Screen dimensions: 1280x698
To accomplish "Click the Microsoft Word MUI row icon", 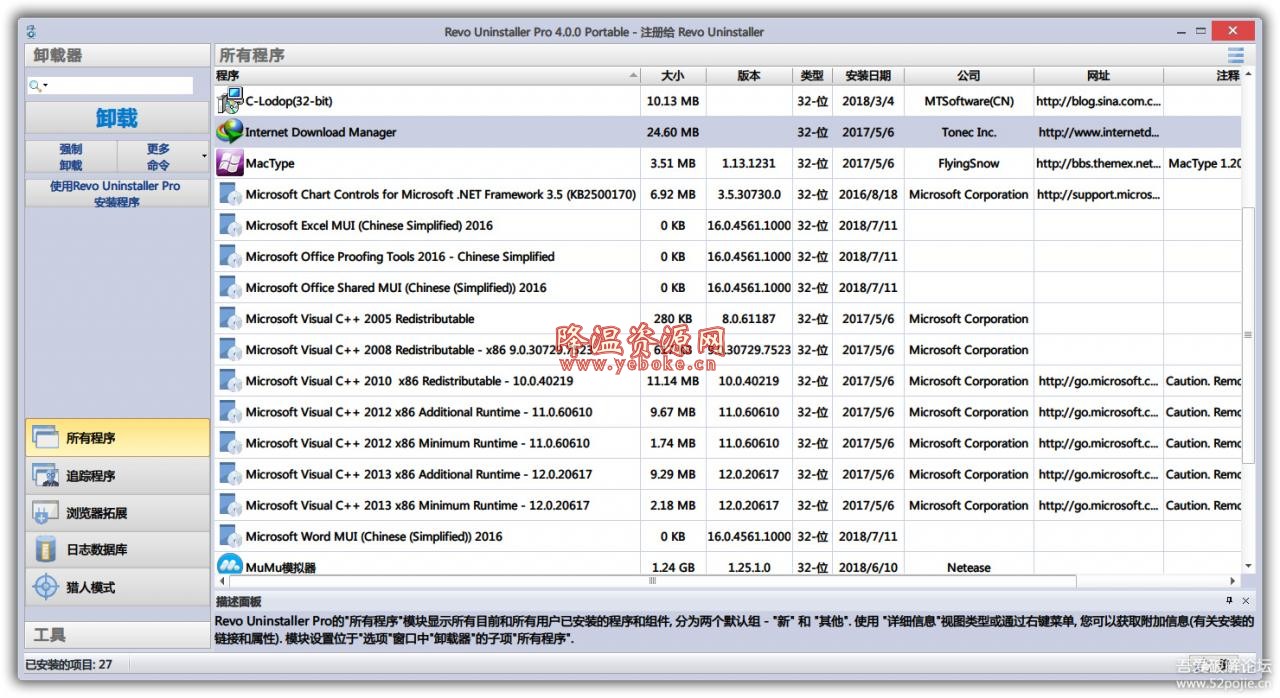I will pyautogui.click(x=230, y=535).
